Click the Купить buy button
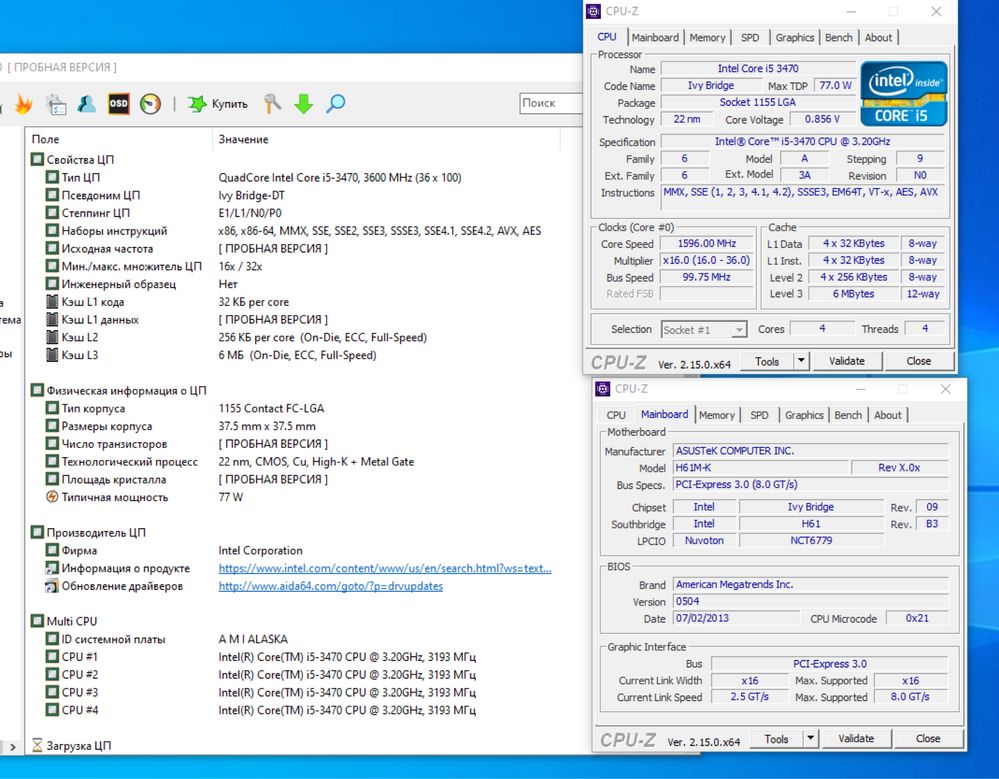Screen dimensions: 999x779 [217, 104]
